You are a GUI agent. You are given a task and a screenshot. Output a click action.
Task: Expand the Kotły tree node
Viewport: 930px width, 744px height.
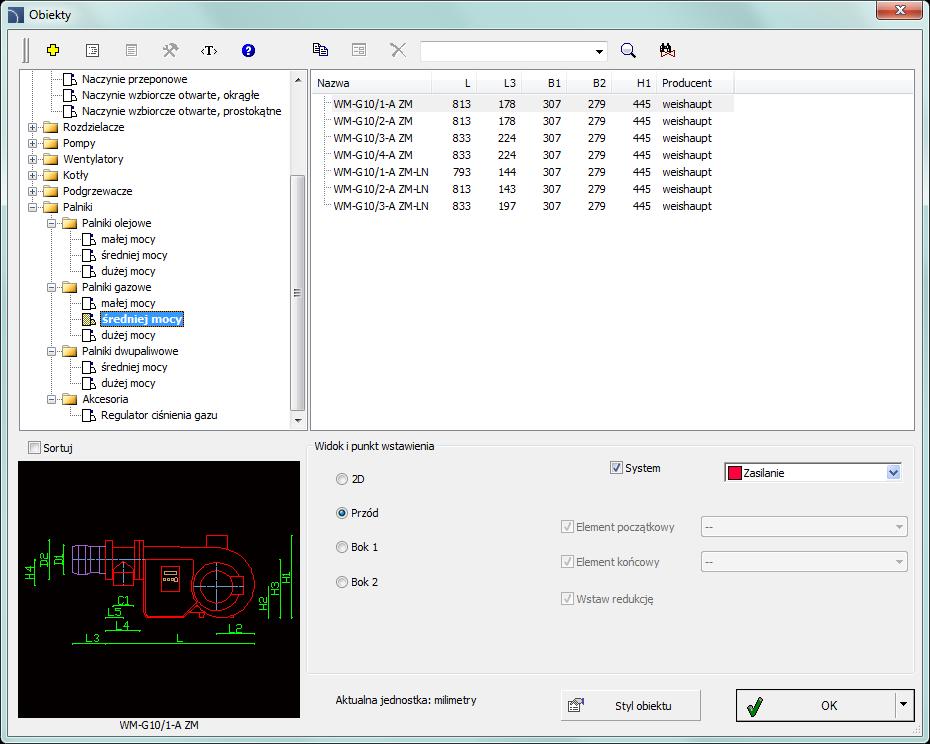coord(33,175)
